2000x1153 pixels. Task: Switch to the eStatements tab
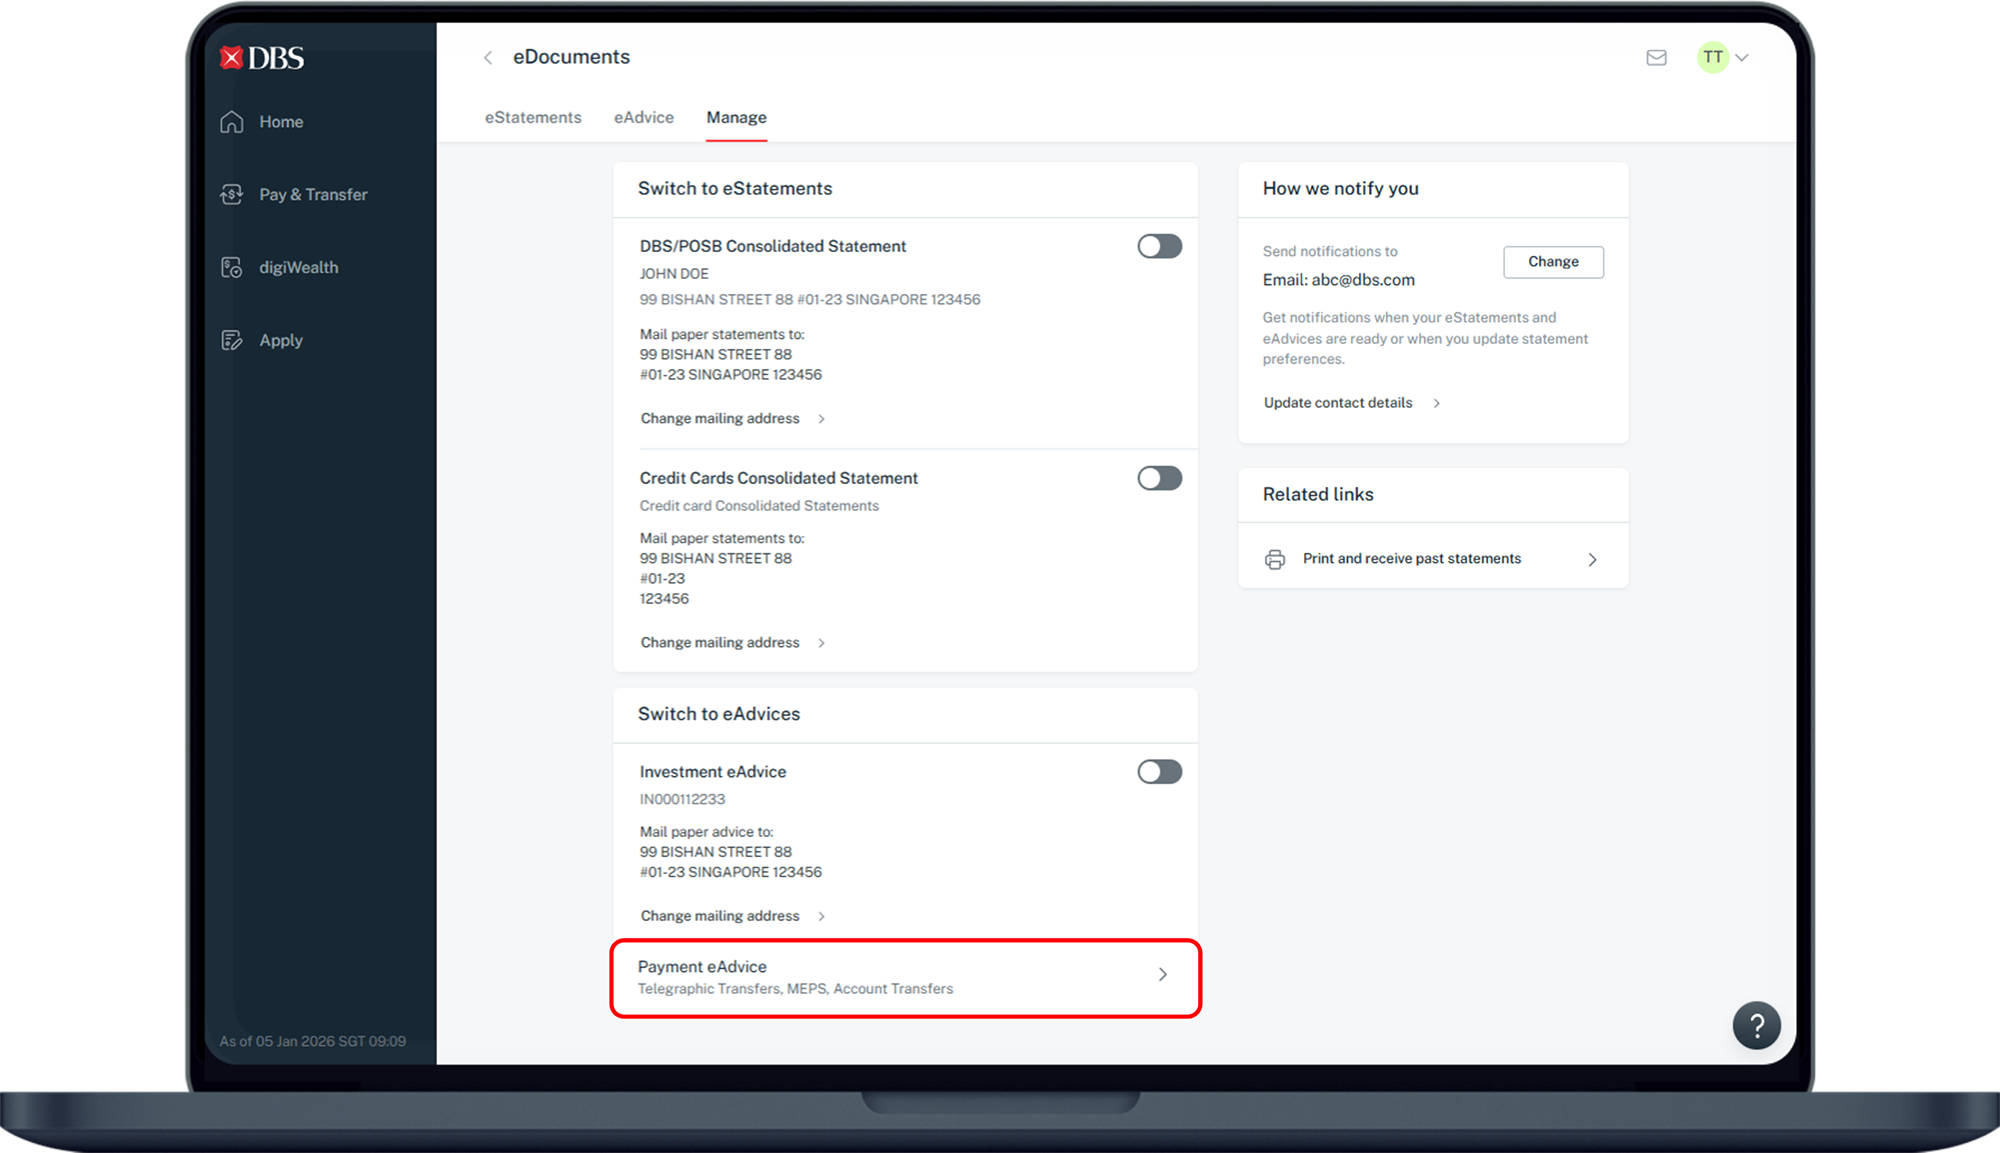(x=533, y=118)
